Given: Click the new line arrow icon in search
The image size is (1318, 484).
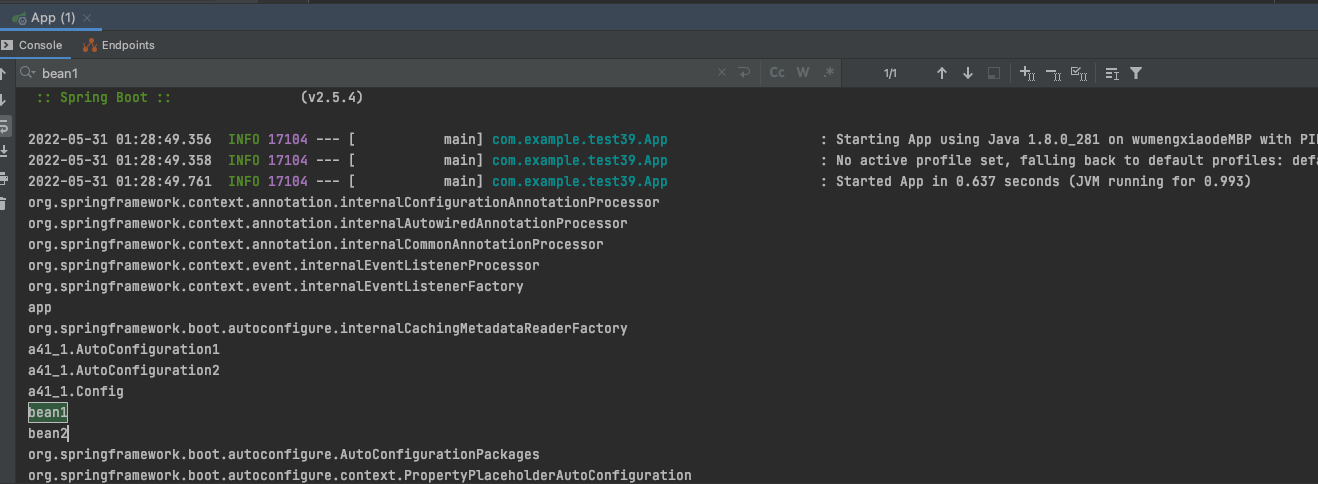Looking at the screenshot, I should click(x=744, y=73).
